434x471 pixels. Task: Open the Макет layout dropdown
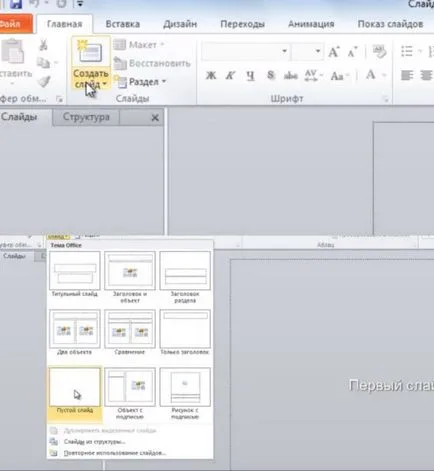(x=139, y=45)
